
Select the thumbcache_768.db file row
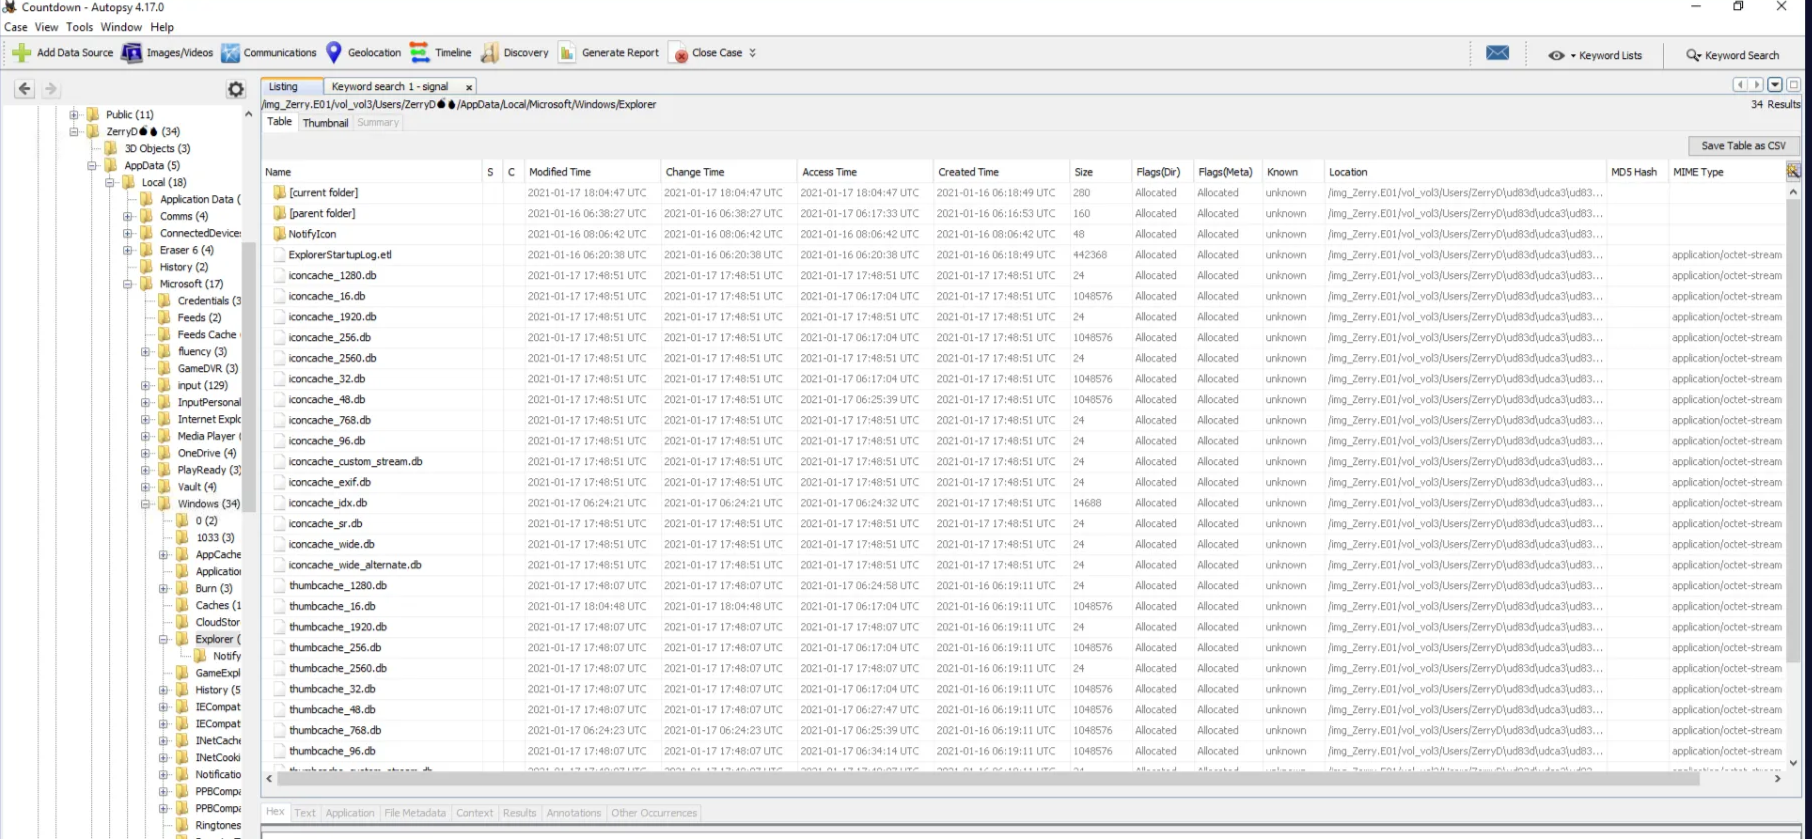point(1024,730)
